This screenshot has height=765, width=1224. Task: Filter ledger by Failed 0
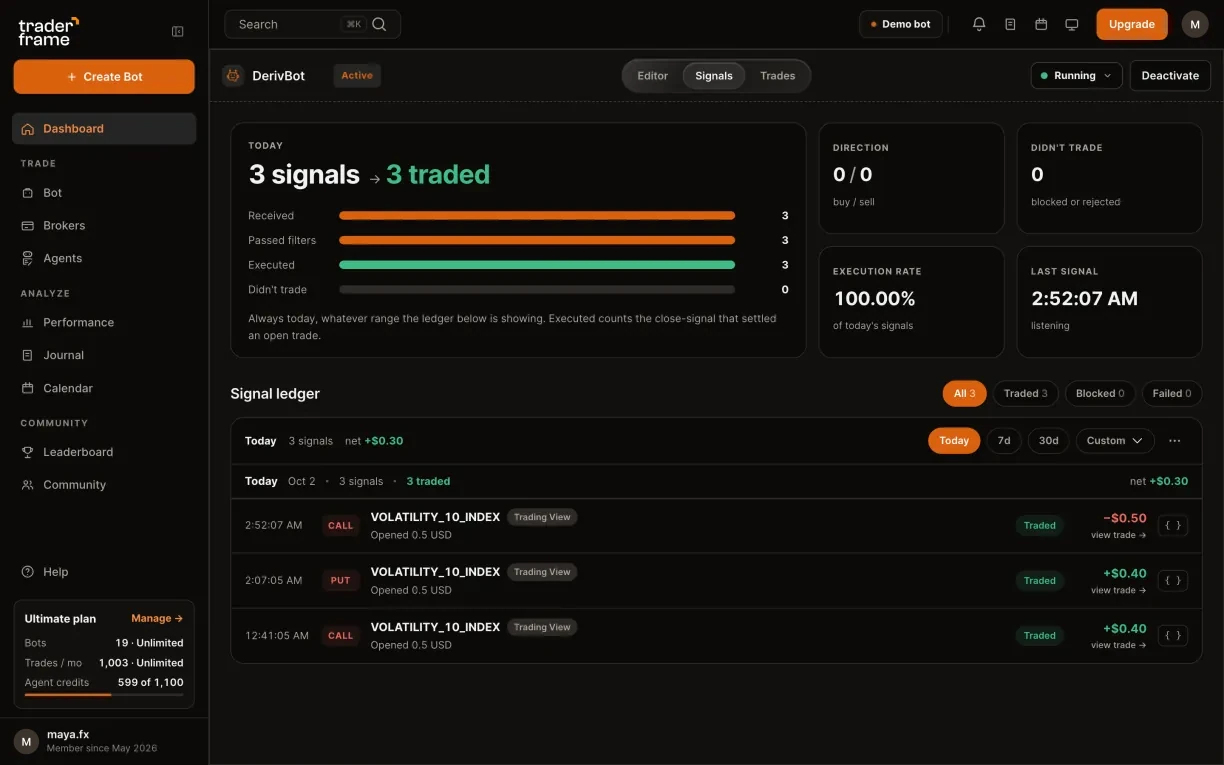(1172, 394)
